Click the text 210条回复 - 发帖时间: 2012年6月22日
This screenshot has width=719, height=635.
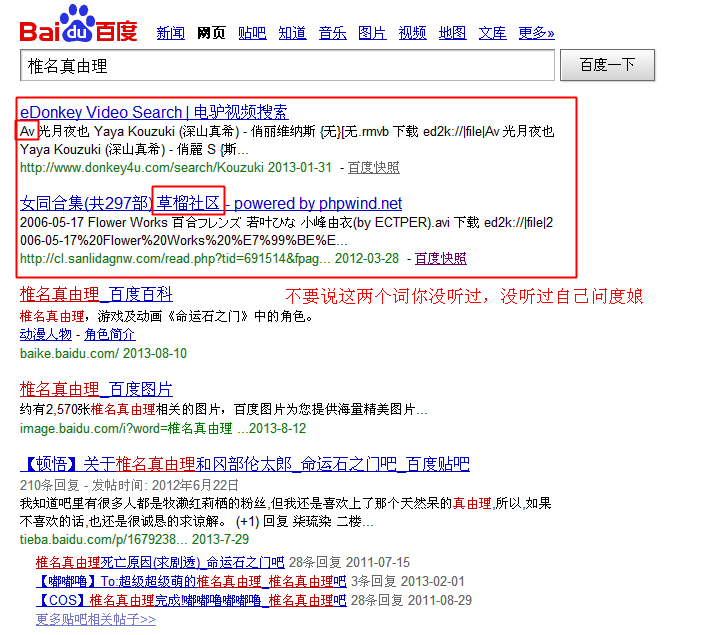pyautogui.click(x=129, y=485)
